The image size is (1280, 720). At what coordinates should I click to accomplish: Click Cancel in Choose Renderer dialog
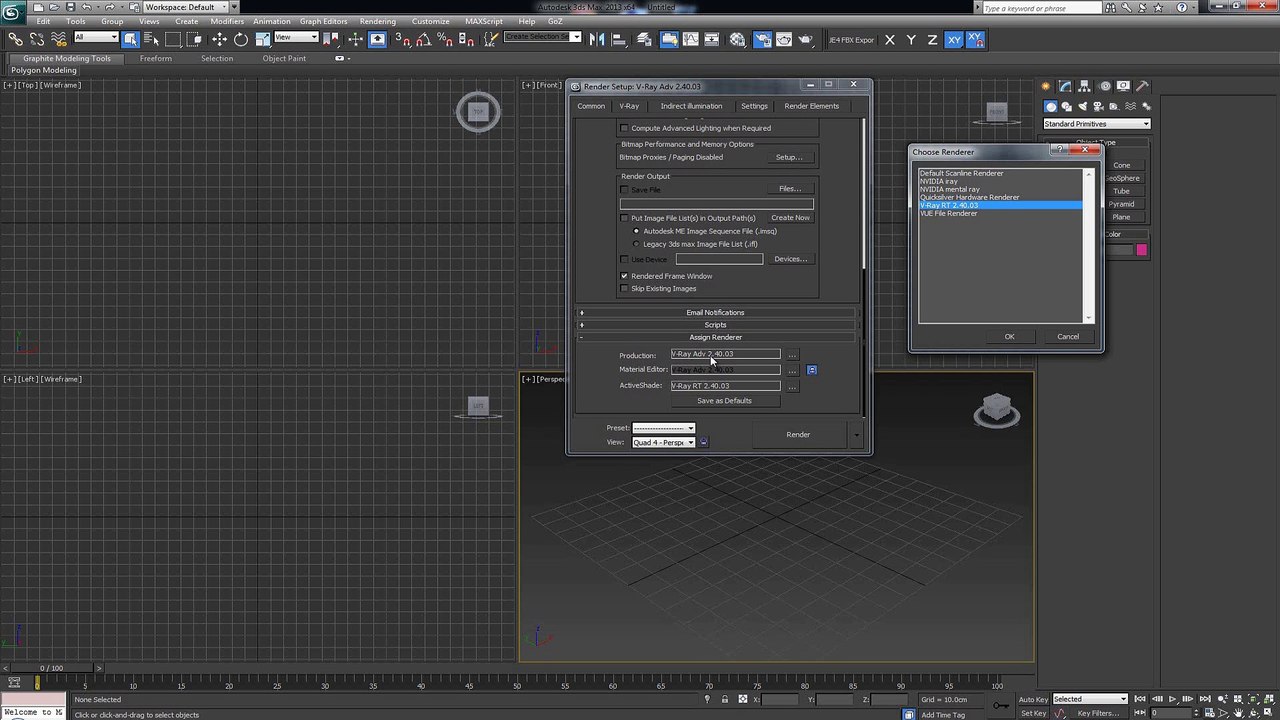[x=1068, y=337]
